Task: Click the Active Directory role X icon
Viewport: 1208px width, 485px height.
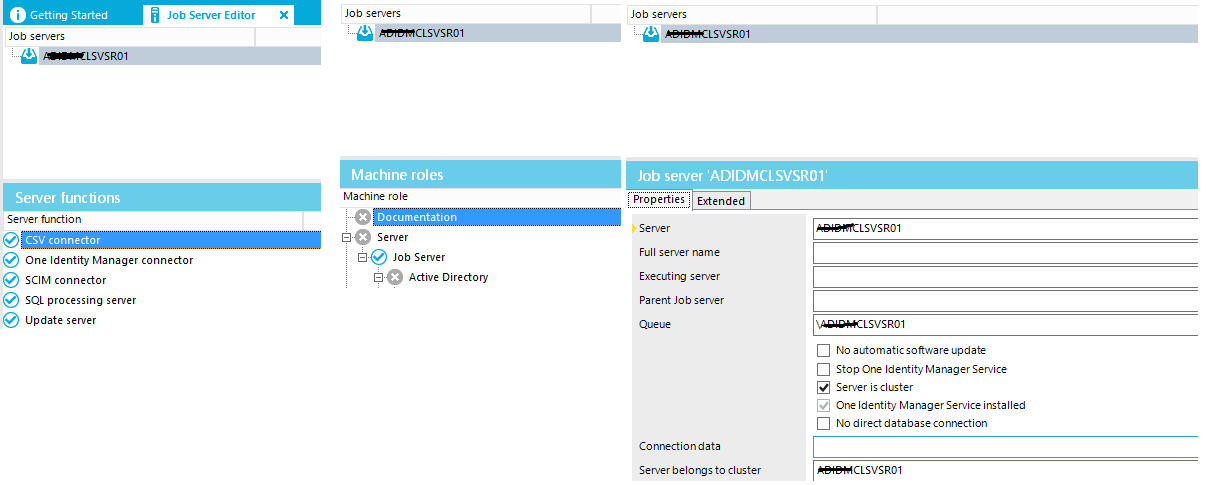Action: pyautogui.click(x=395, y=277)
